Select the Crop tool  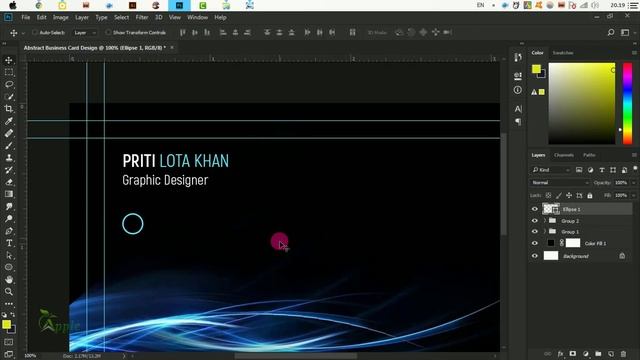(9, 109)
